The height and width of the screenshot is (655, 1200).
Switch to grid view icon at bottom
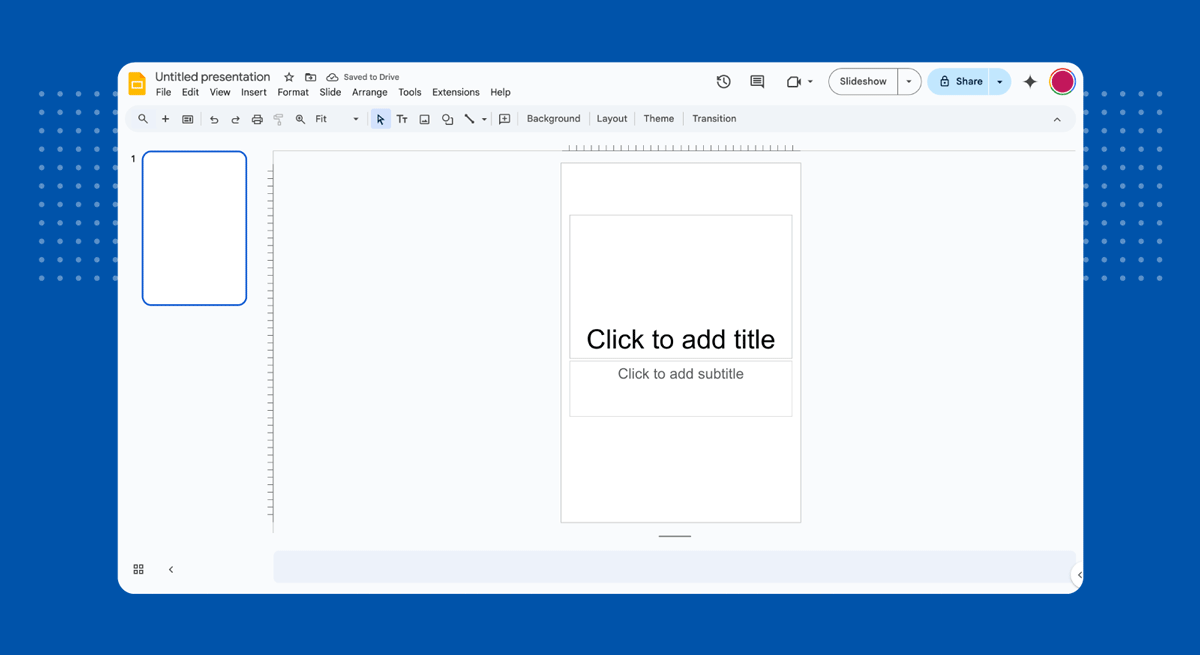[x=138, y=569]
